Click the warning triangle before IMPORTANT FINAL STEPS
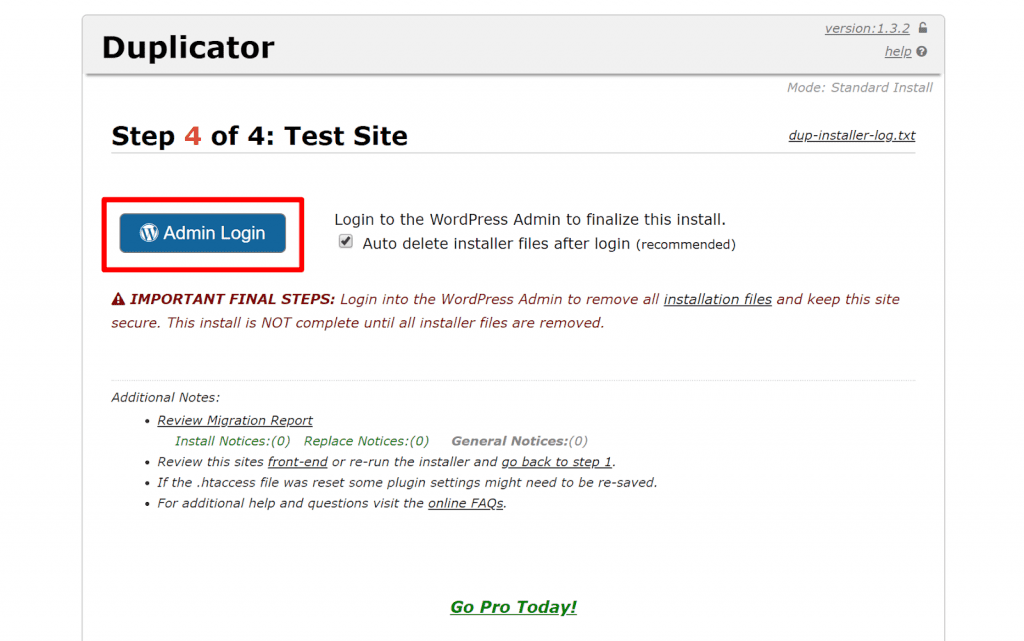The image size is (1024, 641). click(120, 299)
